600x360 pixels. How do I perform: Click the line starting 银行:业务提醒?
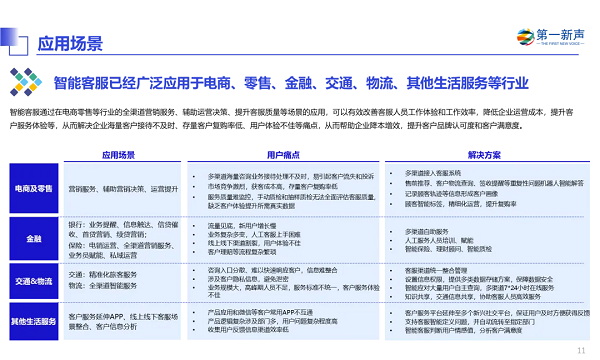click(123, 230)
